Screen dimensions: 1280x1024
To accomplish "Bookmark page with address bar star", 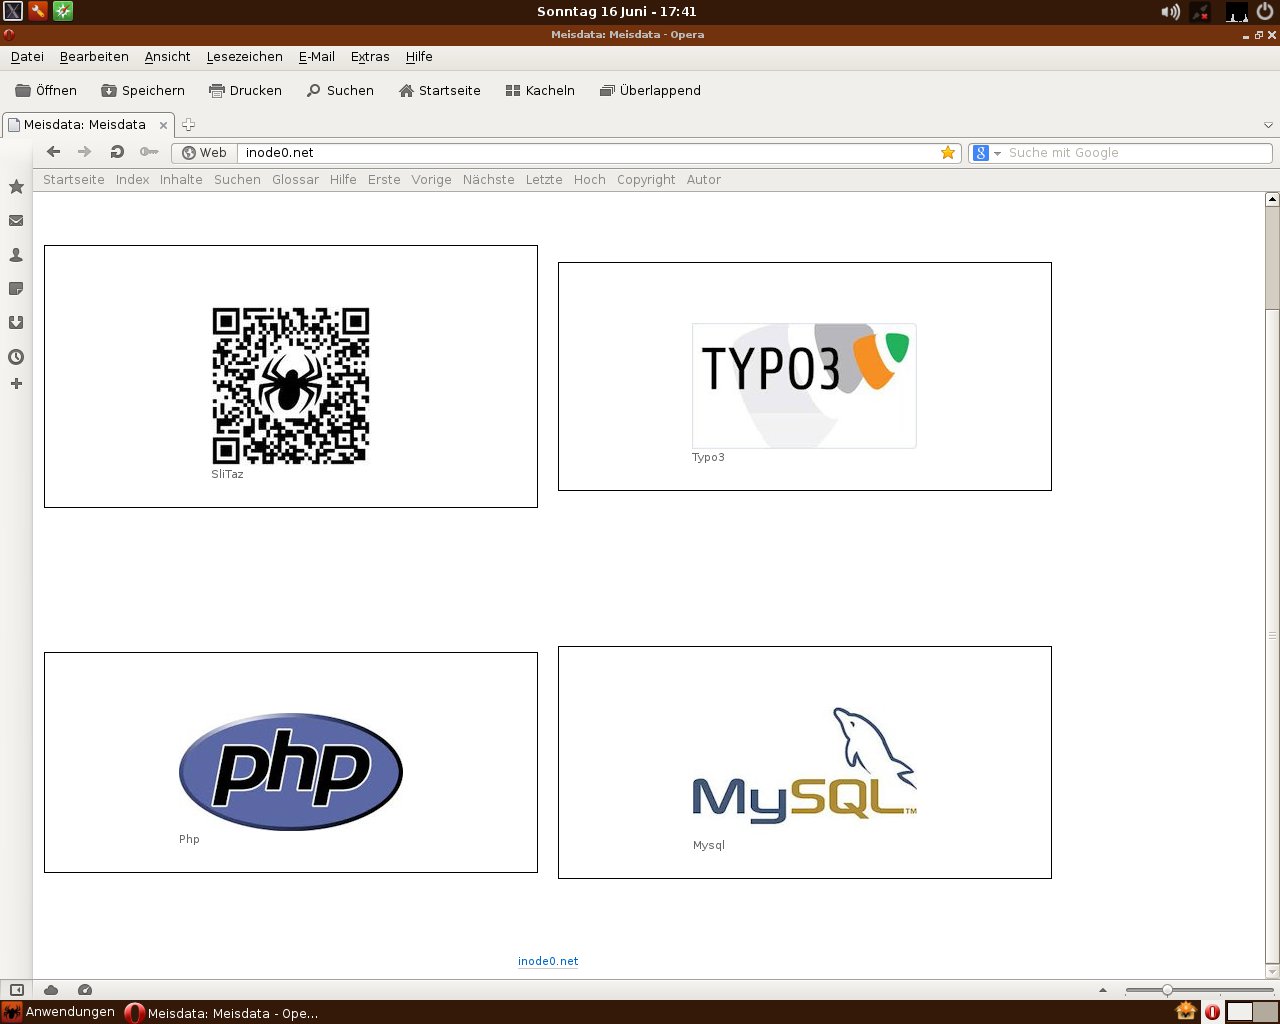I will point(947,153).
